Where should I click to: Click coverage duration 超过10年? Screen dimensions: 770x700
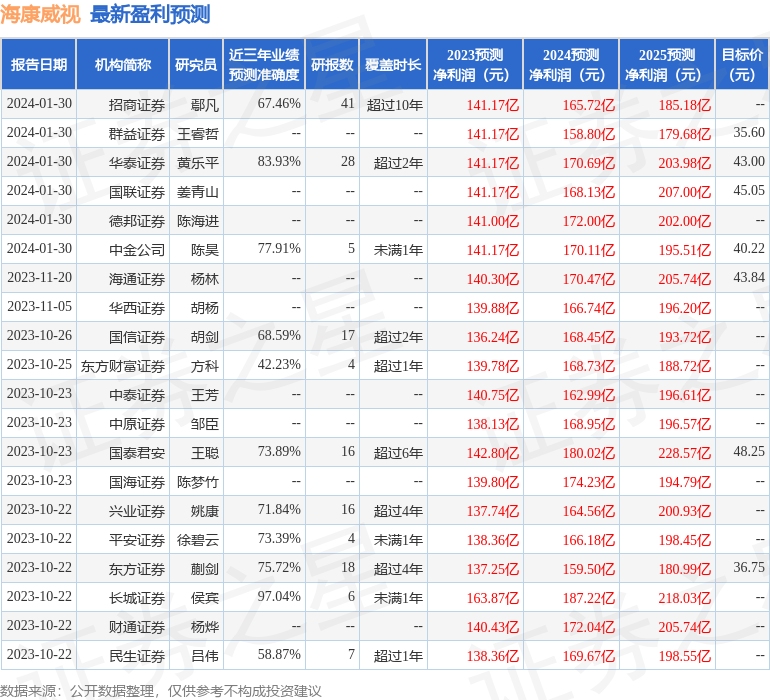click(394, 105)
